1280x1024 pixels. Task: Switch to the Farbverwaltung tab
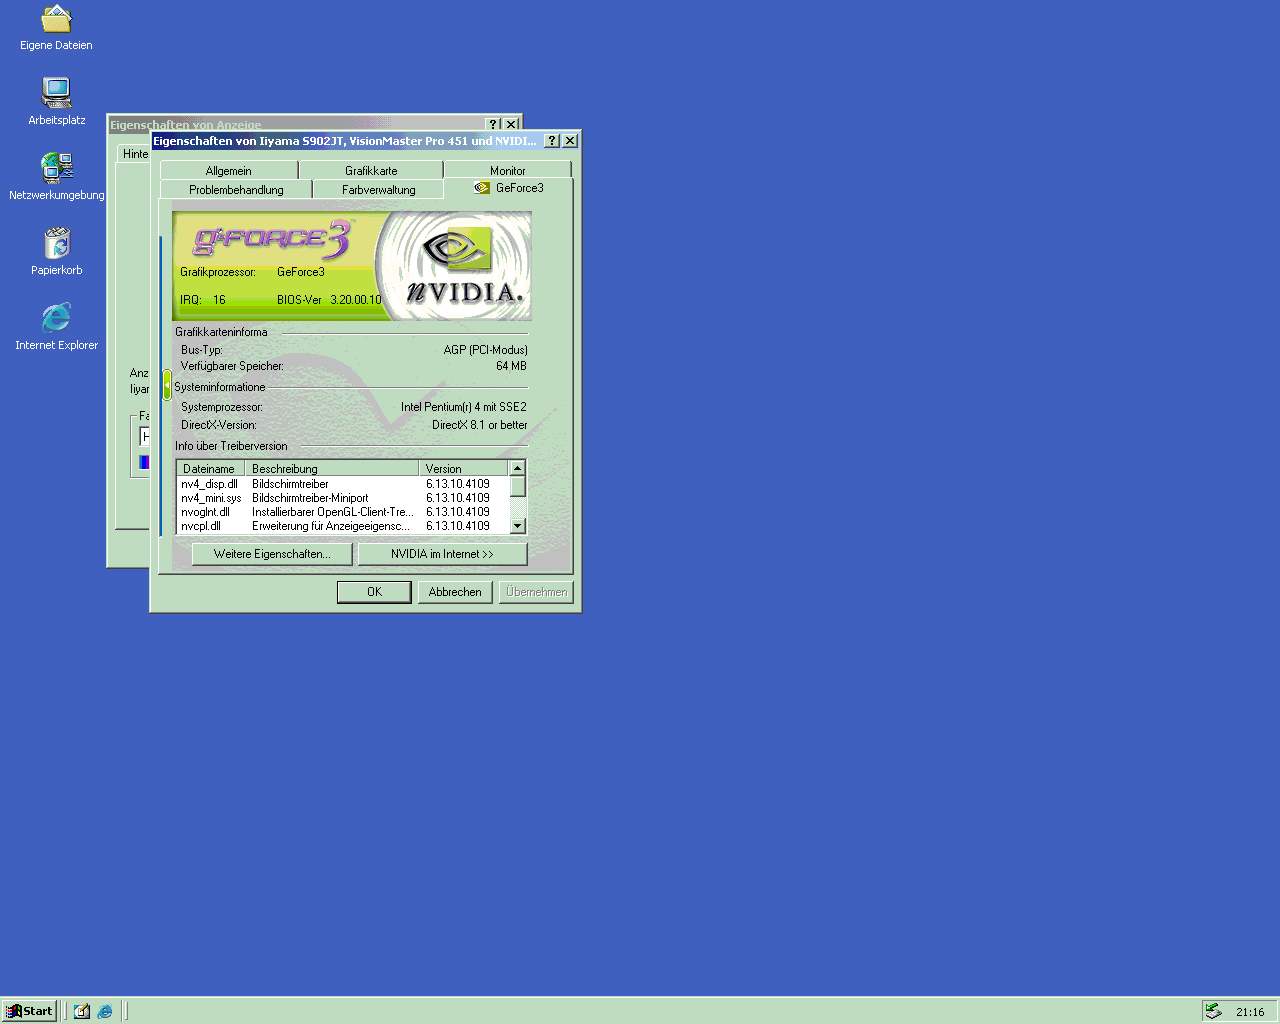click(378, 190)
